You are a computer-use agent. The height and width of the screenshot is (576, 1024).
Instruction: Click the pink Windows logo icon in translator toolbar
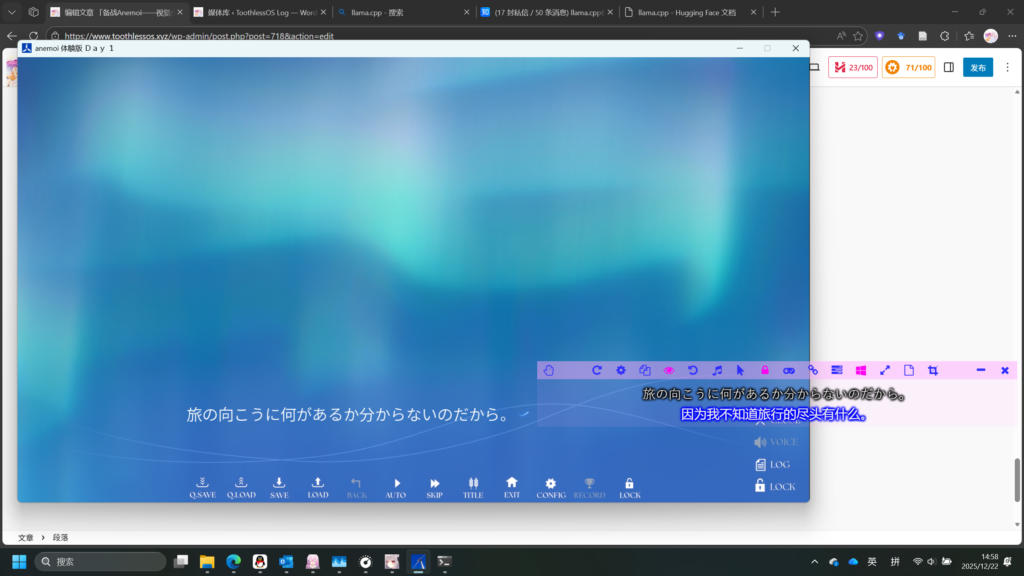861,370
